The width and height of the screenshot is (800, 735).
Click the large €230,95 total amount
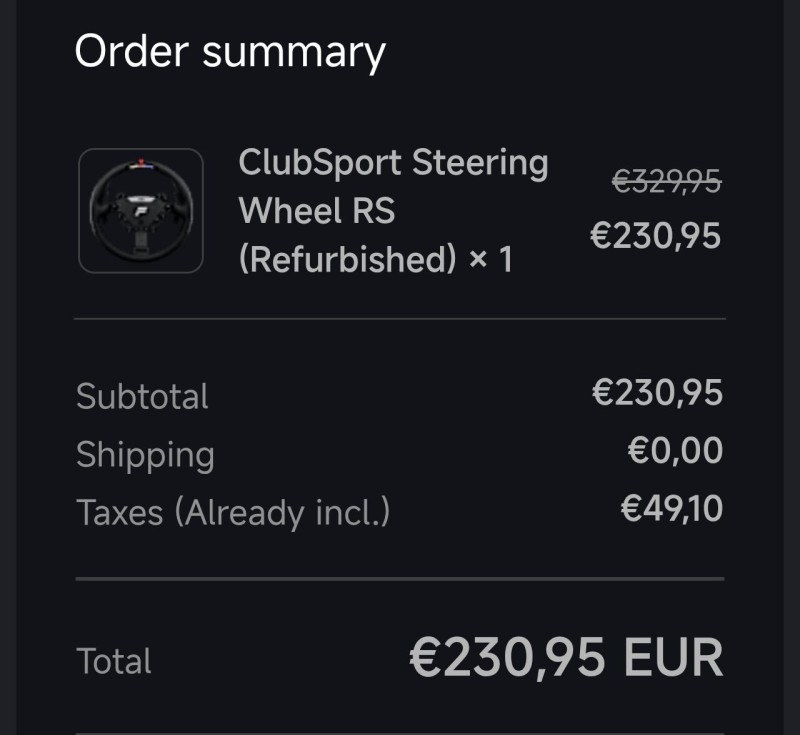508,658
